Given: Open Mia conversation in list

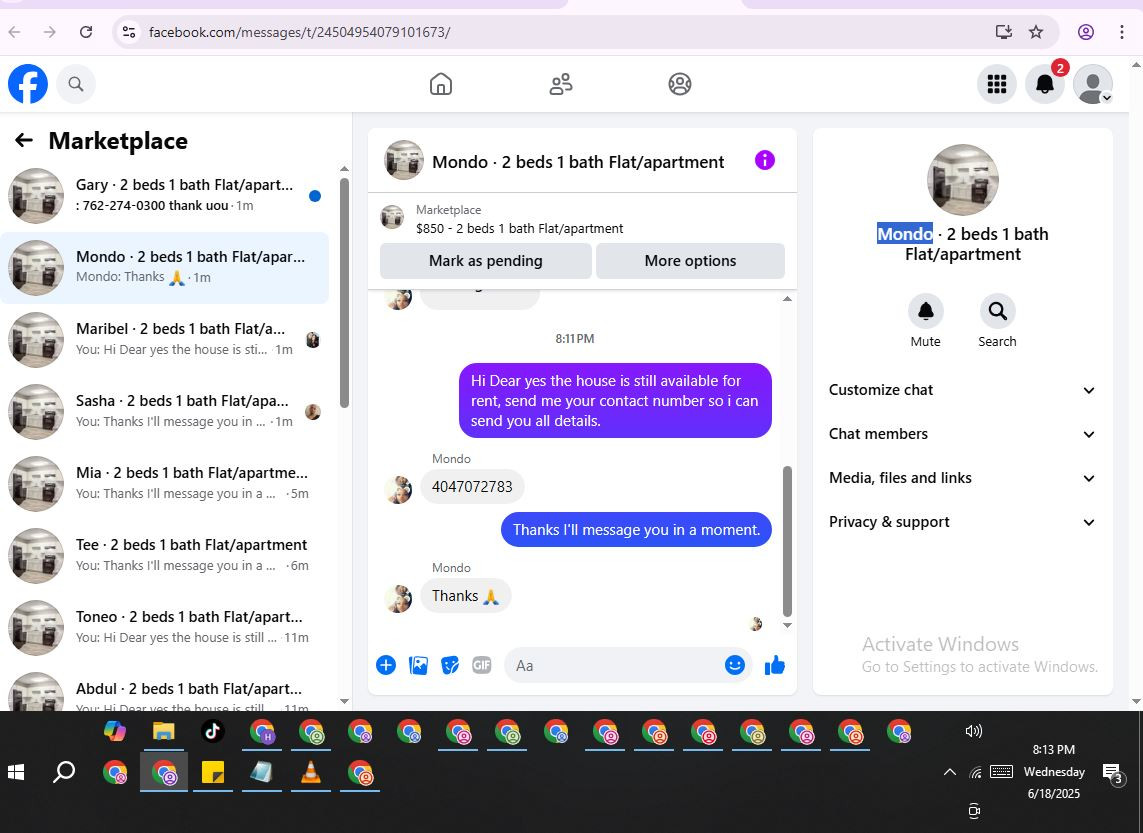Looking at the screenshot, I should click(165, 483).
